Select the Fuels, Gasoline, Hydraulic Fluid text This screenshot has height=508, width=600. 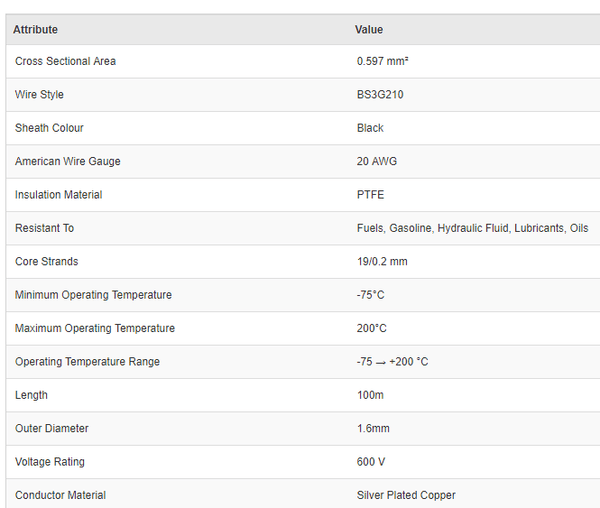click(434, 228)
